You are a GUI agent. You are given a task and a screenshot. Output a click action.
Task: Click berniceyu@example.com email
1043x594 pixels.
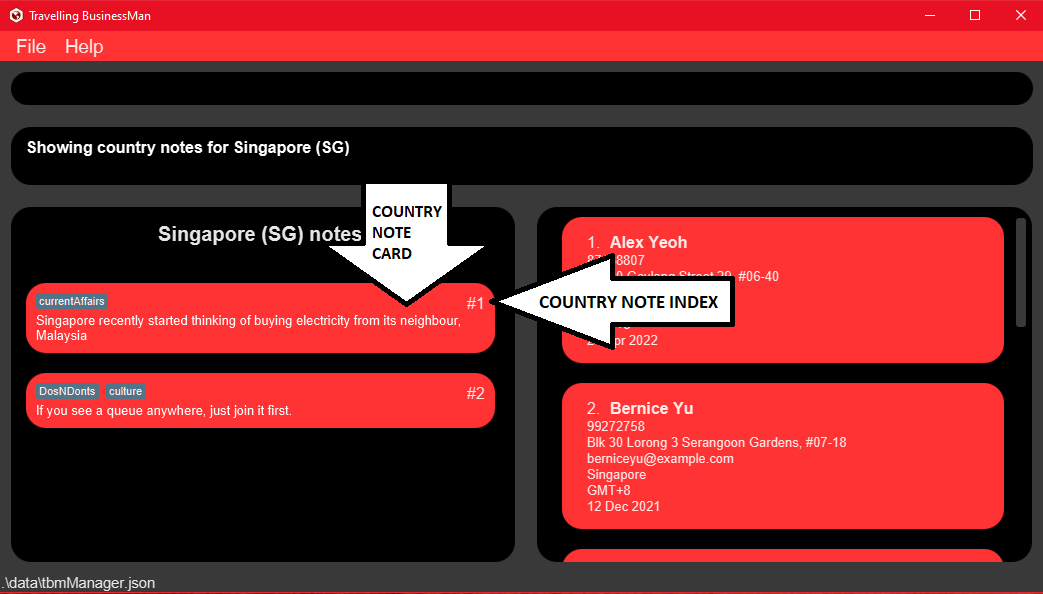[660, 458]
